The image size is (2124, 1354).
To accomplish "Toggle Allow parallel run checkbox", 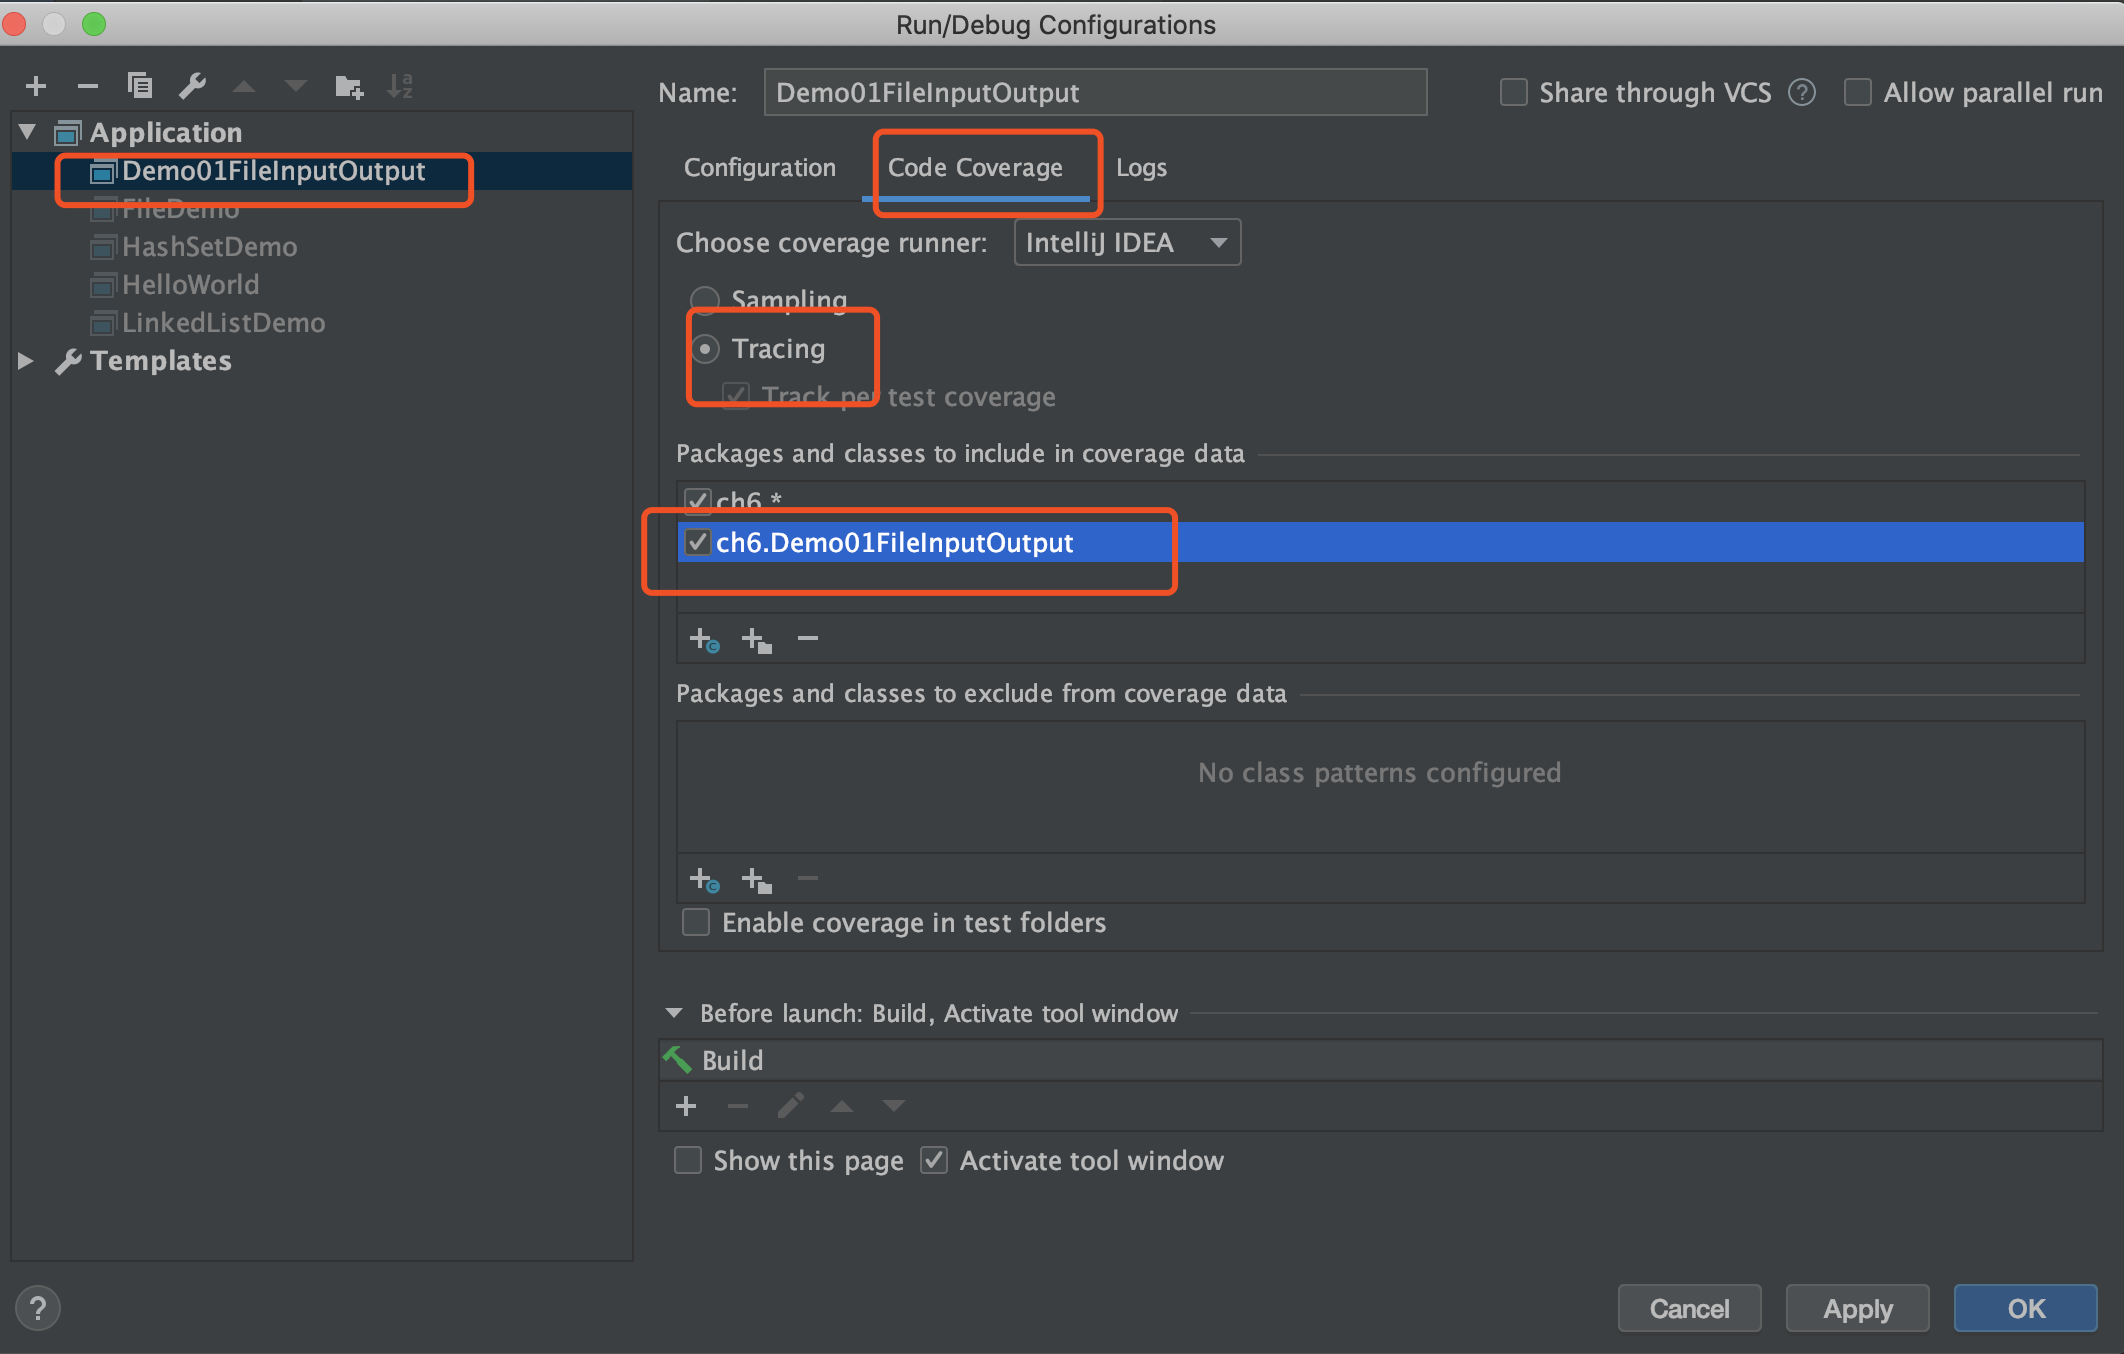I will (1858, 93).
